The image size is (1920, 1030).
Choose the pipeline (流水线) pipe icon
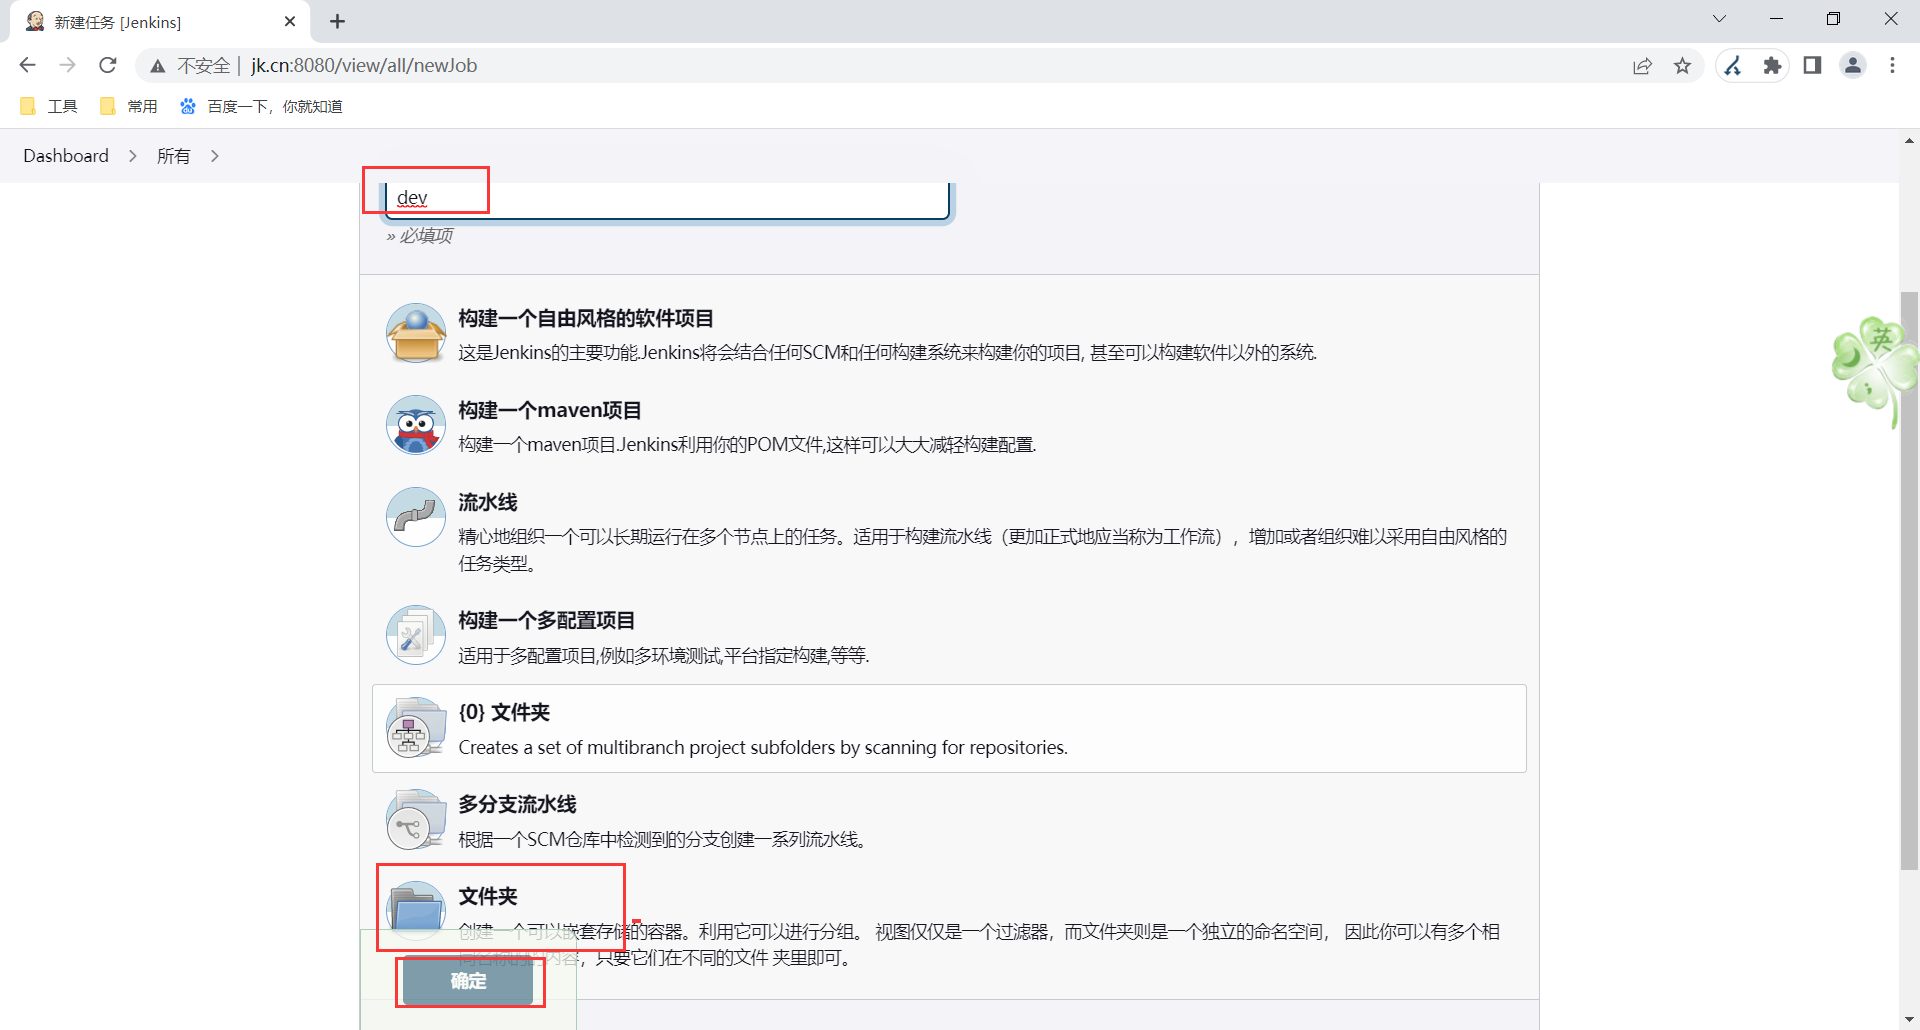point(416,517)
